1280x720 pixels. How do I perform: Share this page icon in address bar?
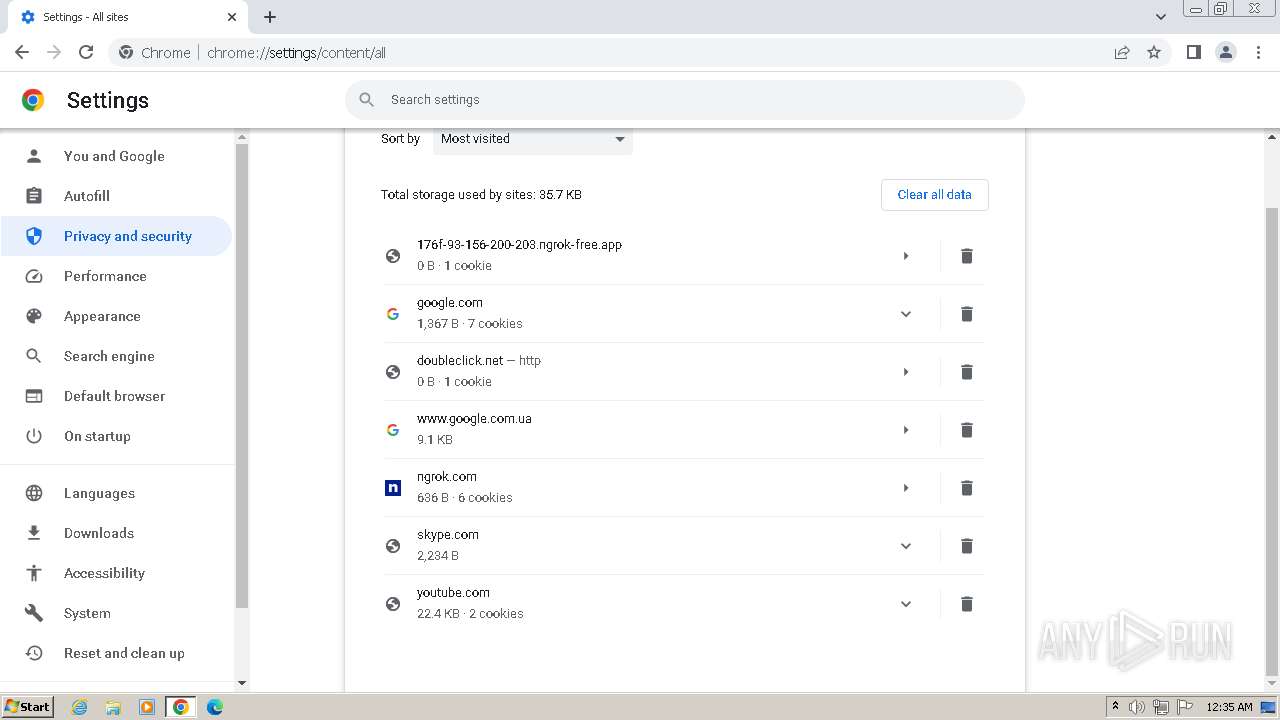click(1122, 52)
